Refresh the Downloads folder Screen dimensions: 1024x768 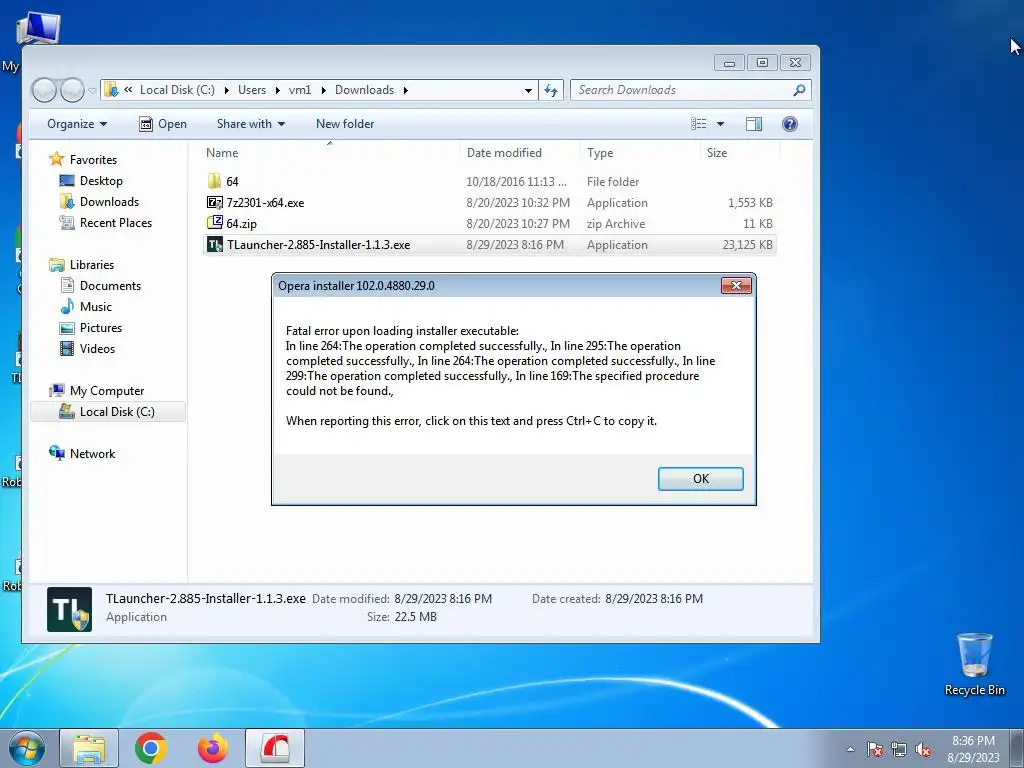pyautogui.click(x=551, y=90)
